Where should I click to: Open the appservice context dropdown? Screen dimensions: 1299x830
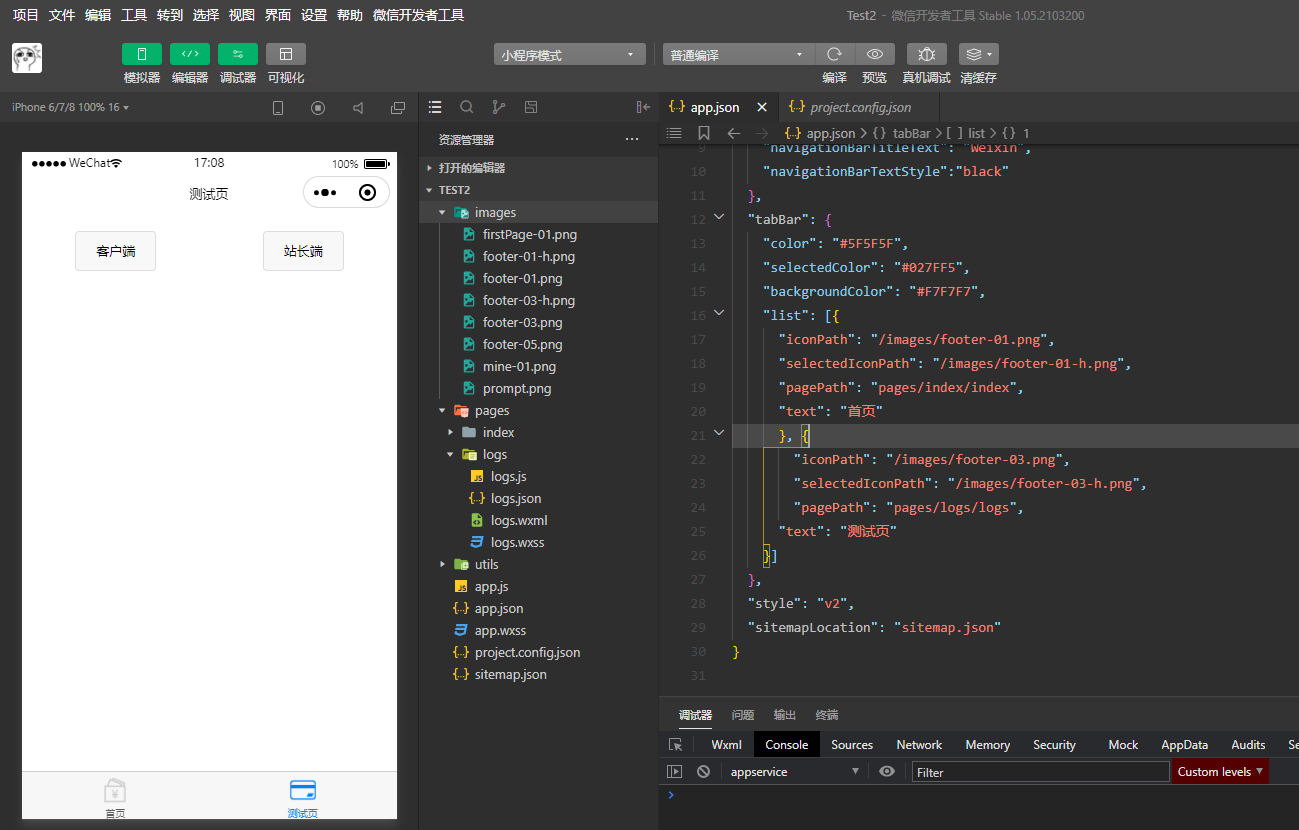tap(794, 772)
